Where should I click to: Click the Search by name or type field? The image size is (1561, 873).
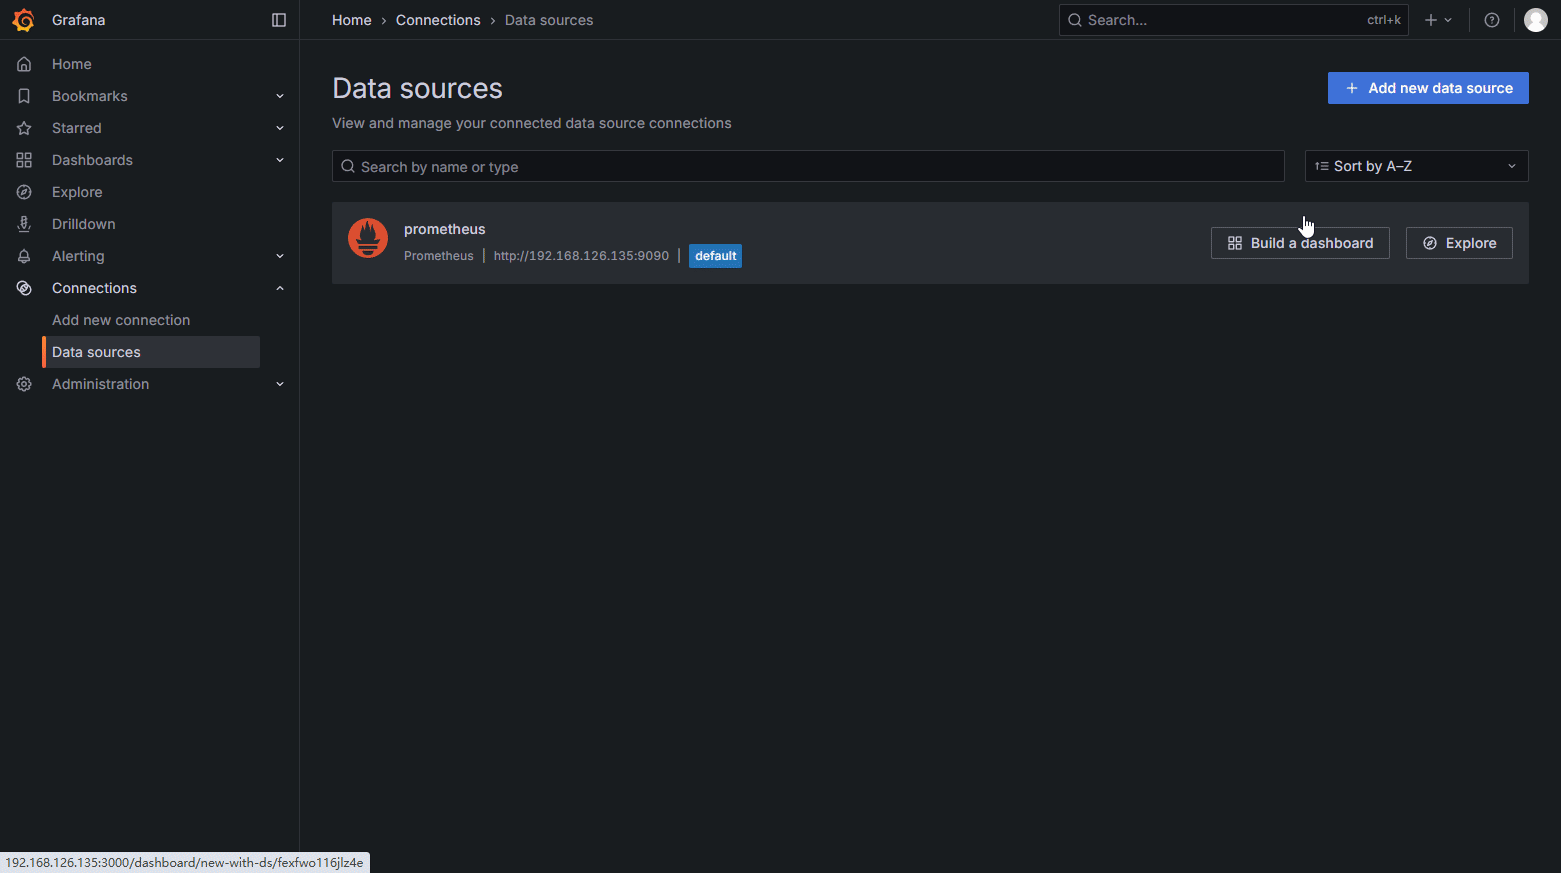808,166
